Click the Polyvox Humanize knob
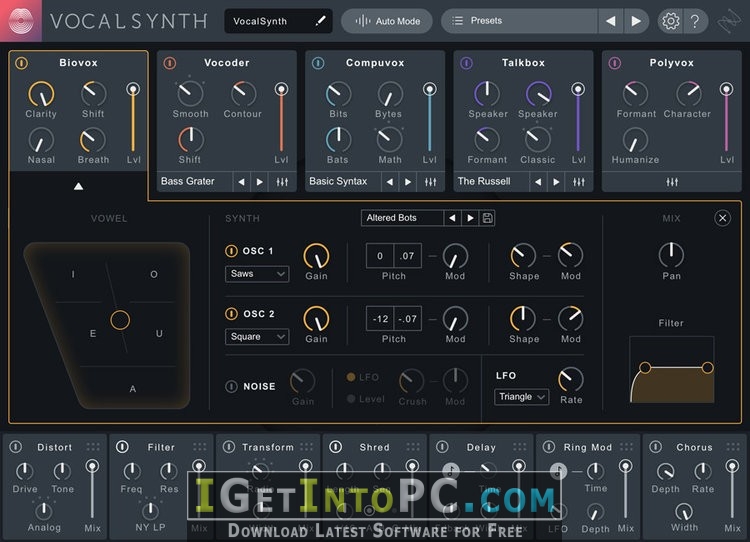This screenshot has width=750, height=542. tap(635, 140)
